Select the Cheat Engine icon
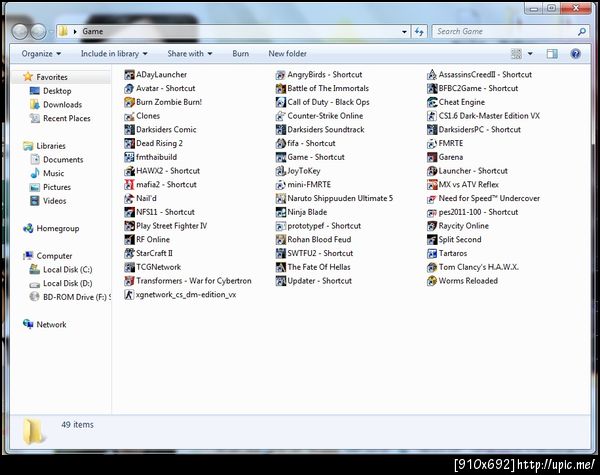Image resolution: width=600 pixels, height=475 pixels. tap(432, 102)
